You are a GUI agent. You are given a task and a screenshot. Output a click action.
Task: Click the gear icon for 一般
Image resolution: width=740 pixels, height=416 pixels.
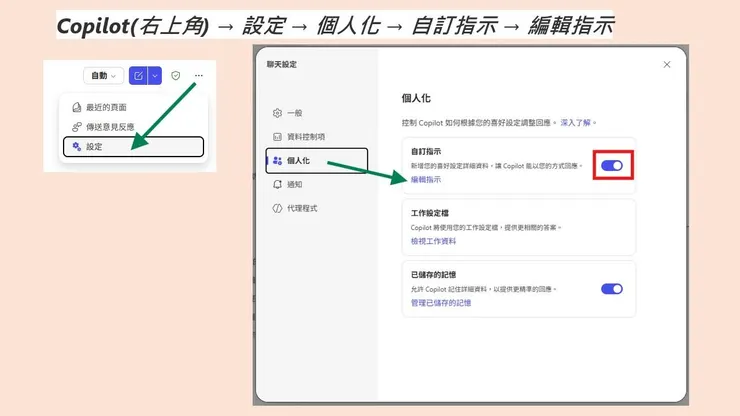tap(278, 113)
